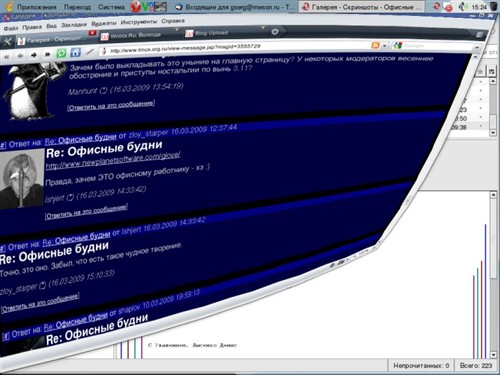This screenshot has width=500, height=375.
Task: Open the Инструменты menu
Action: [139, 22]
